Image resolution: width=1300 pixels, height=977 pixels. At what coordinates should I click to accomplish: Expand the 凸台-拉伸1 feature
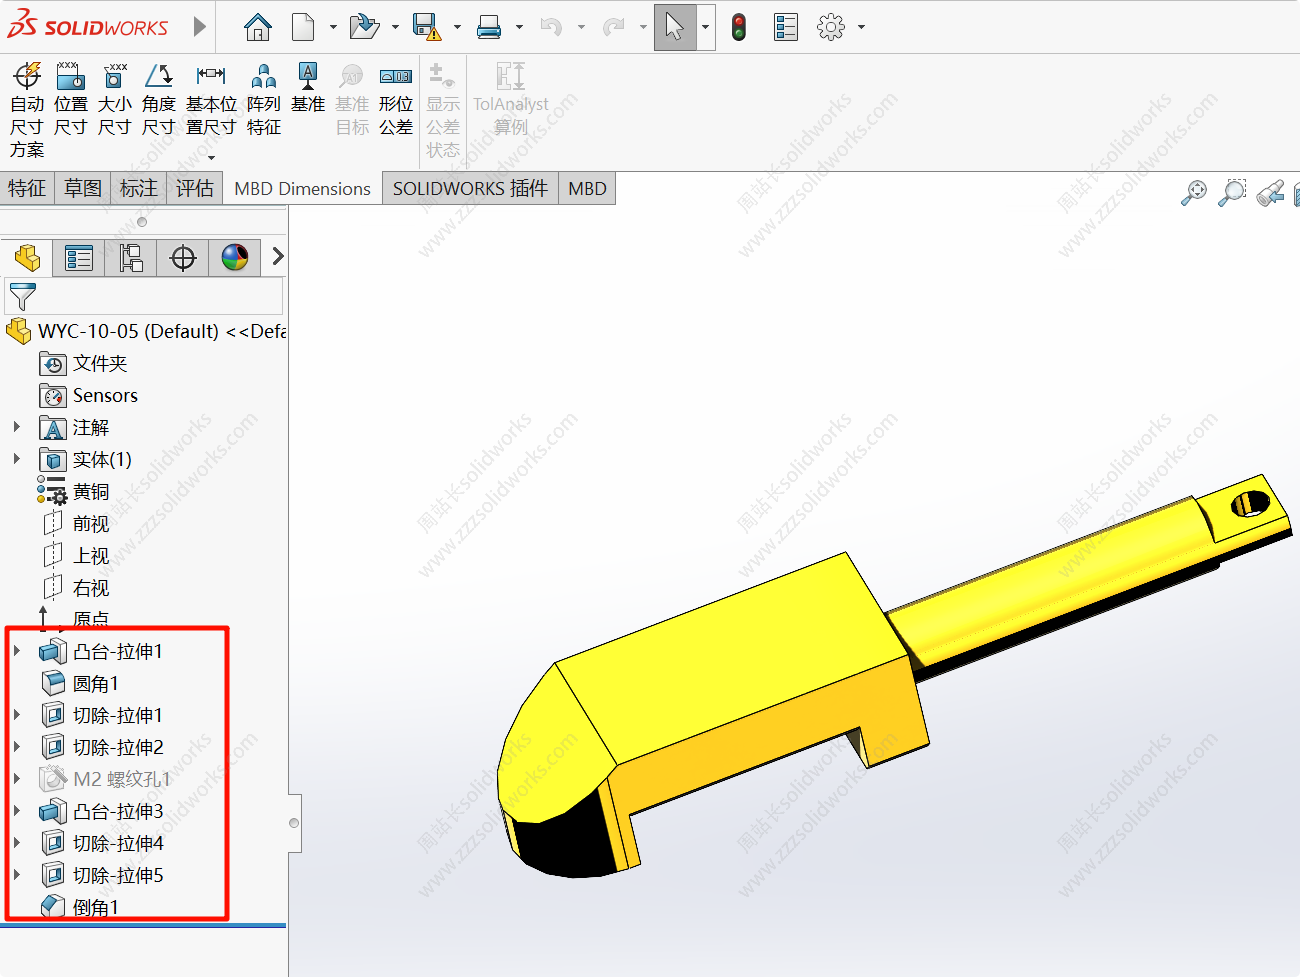click(x=17, y=651)
